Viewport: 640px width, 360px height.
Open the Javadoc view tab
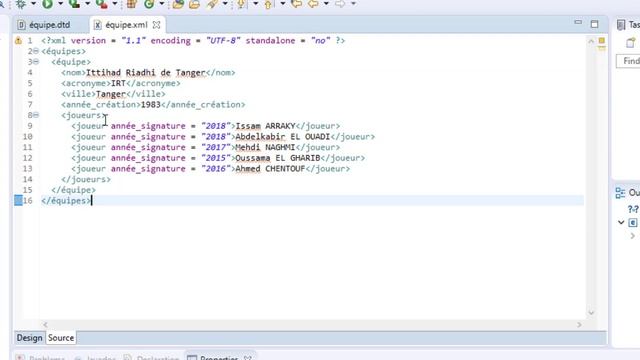pos(96,358)
